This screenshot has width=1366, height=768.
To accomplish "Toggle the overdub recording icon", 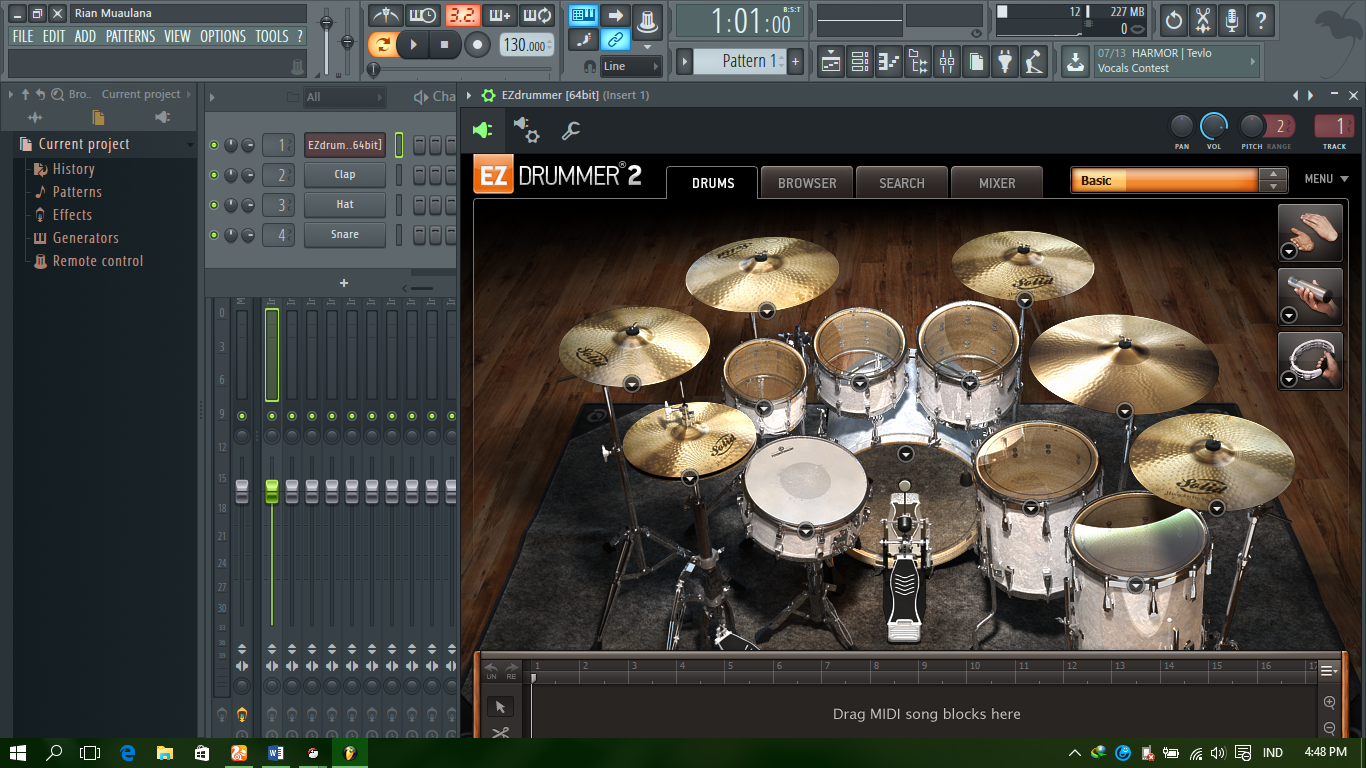I will click(499, 16).
